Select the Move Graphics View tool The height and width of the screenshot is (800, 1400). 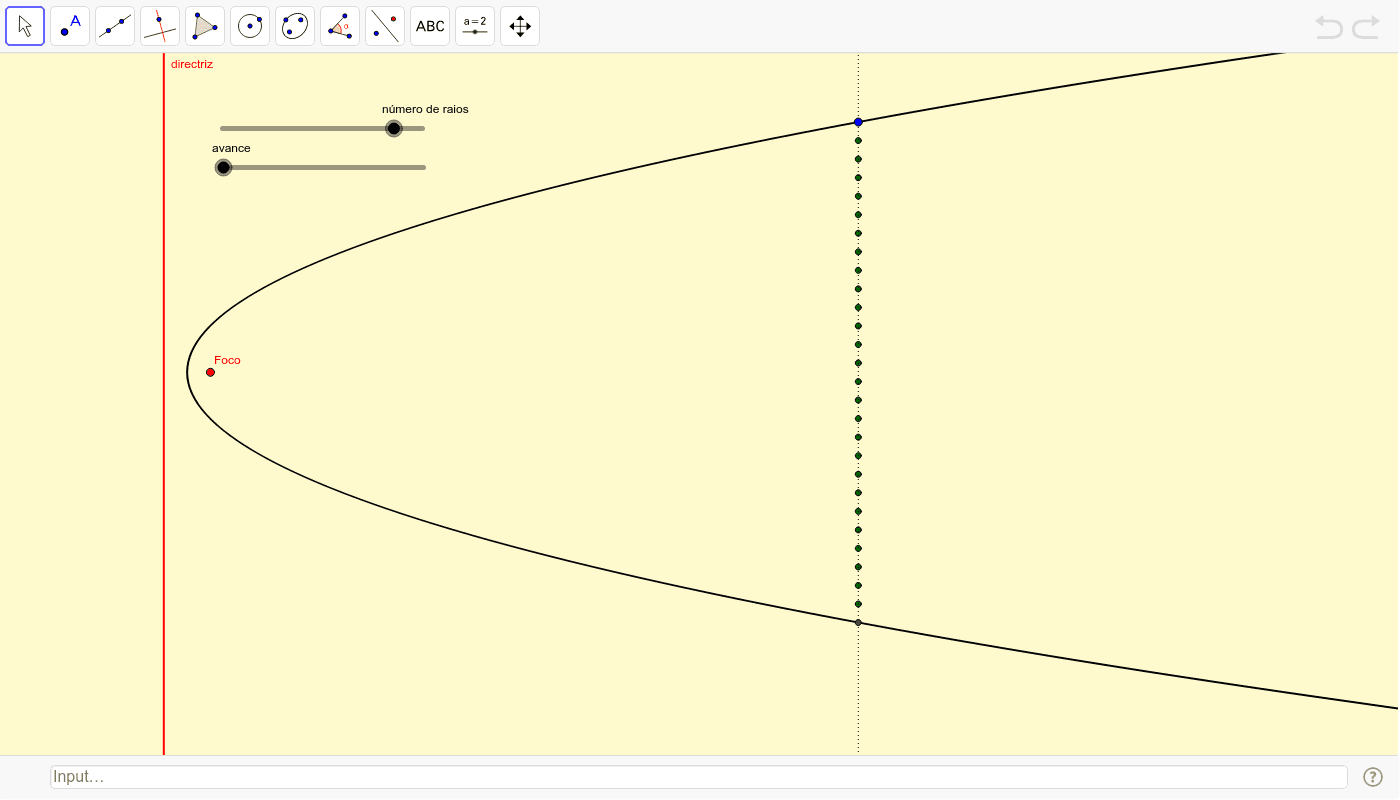pos(520,26)
